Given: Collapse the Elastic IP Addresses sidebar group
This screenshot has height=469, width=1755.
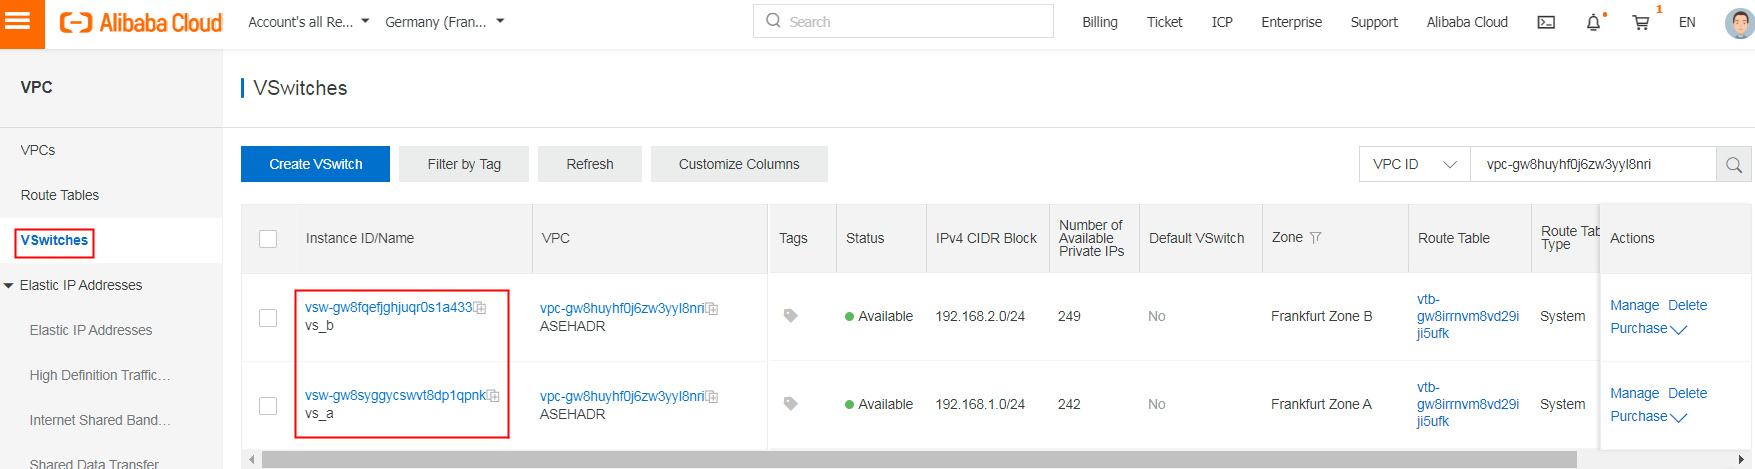Looking at the screenshot, I should coord(9,286).
